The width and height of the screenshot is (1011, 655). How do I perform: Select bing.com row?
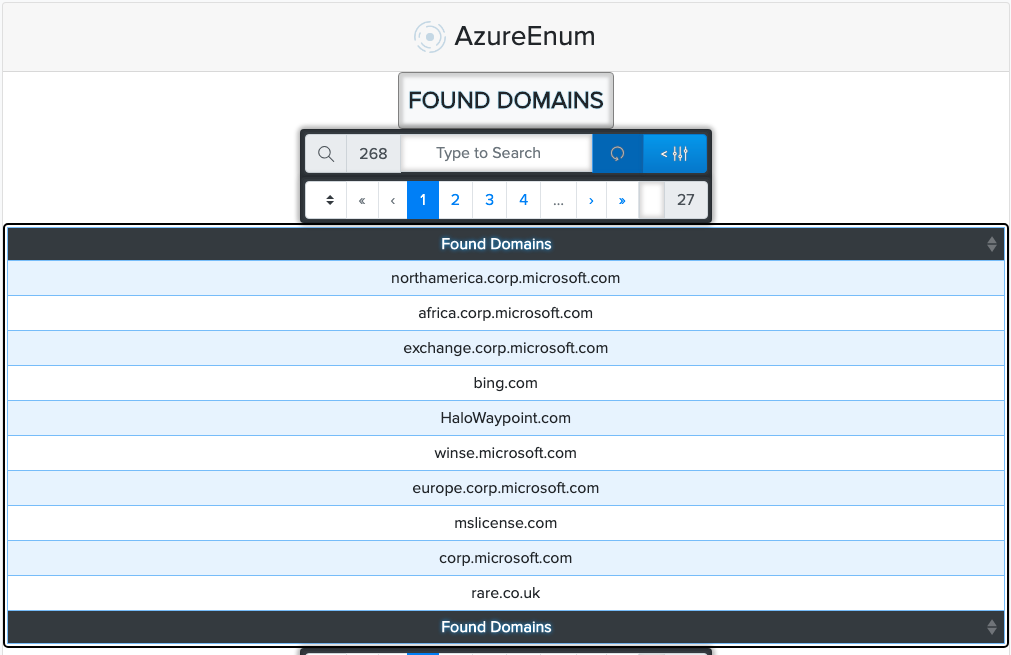(506, 383)
